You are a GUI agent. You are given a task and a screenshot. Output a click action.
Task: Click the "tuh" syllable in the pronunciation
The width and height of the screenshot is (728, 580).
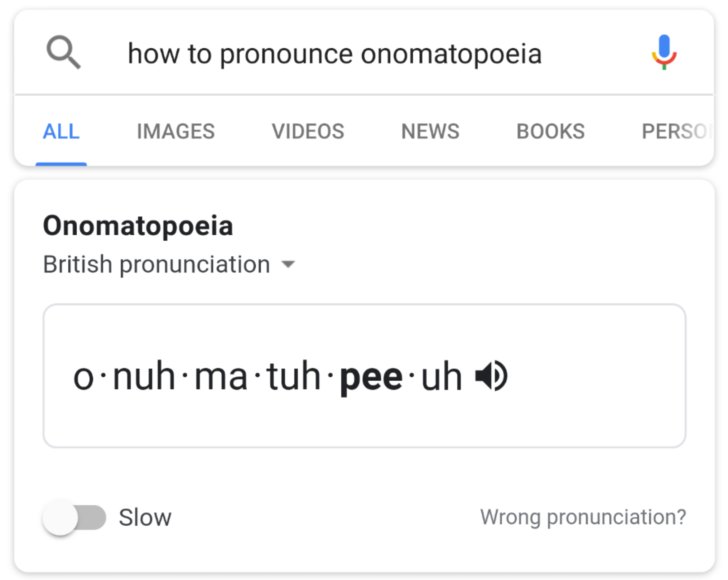pos(293,377)
